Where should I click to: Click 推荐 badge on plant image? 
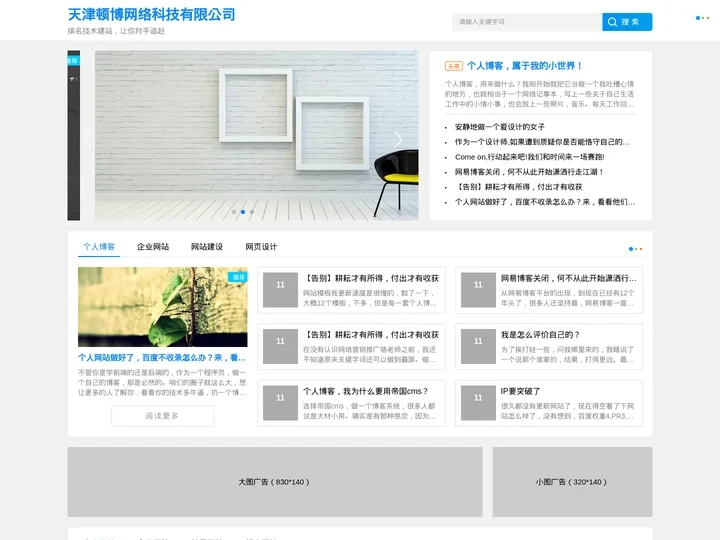click(238, 277)
